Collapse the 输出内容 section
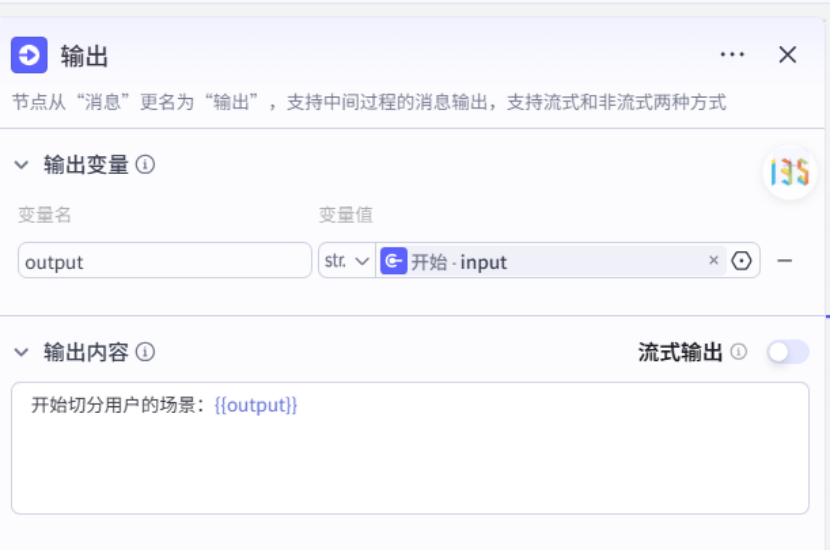Image resolution: width=831 pixels, height=551 pixels. coord(21,352)
